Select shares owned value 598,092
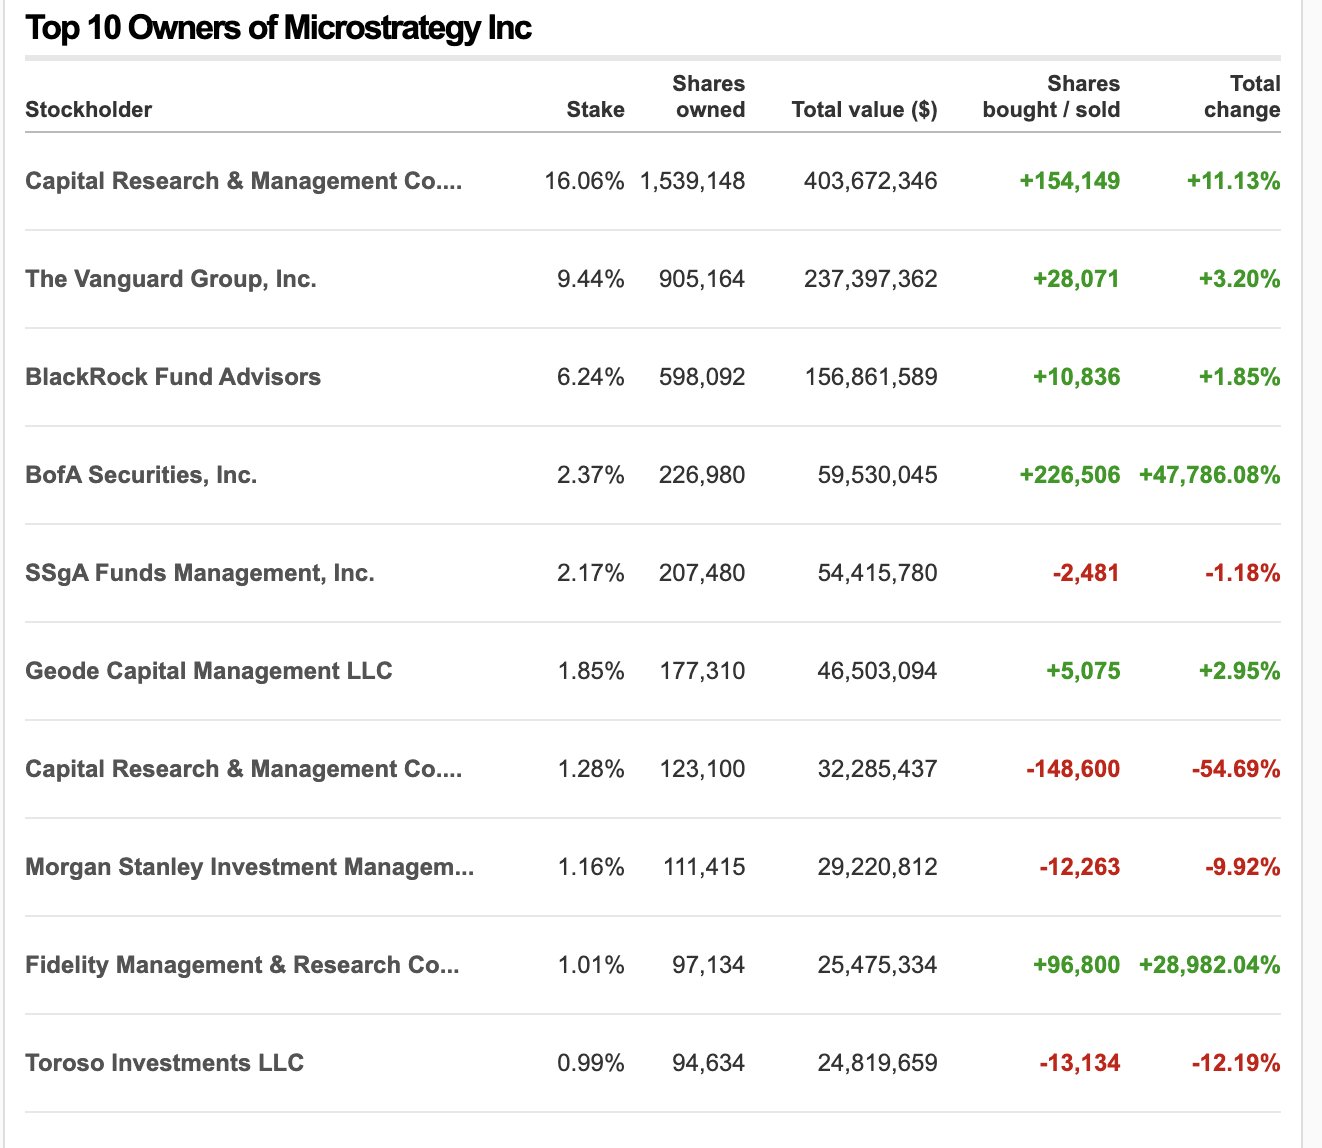The image size is (1322, 1148). point(702,377)
